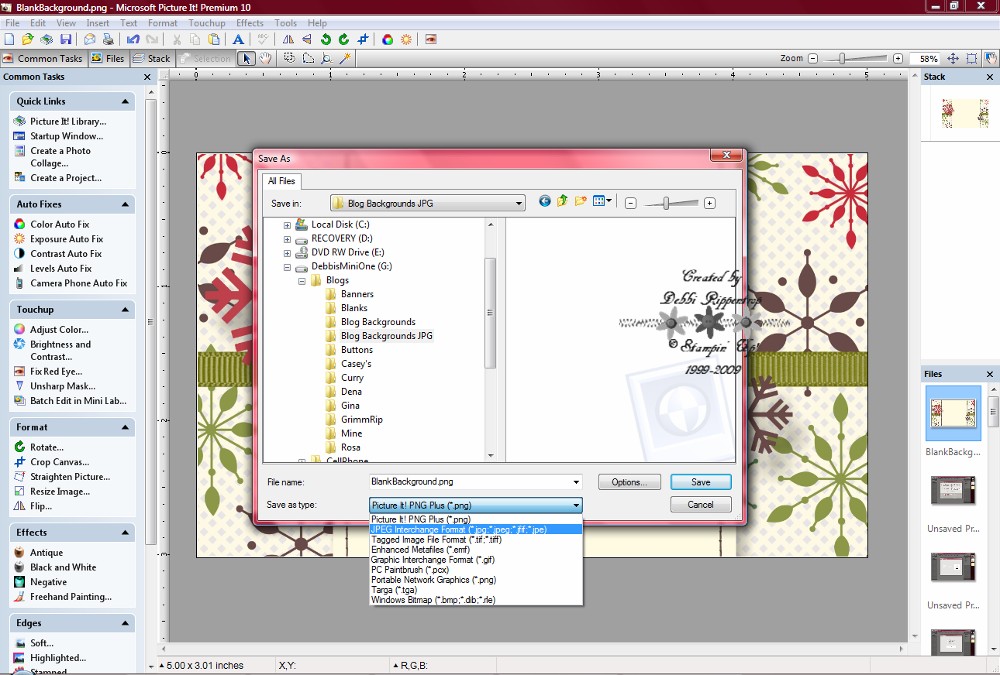This screenshot has height=675, width=1000.
Task: Click the zoom-to-selection icon beside 58%
Action: click(971, 59)
